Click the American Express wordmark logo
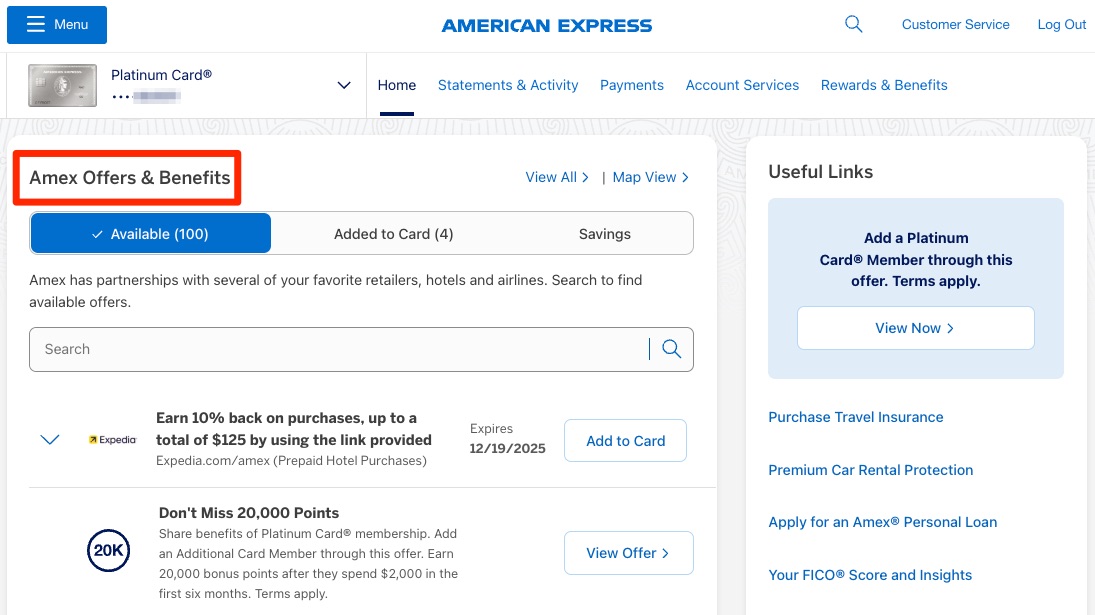 [x=546, y=24]
